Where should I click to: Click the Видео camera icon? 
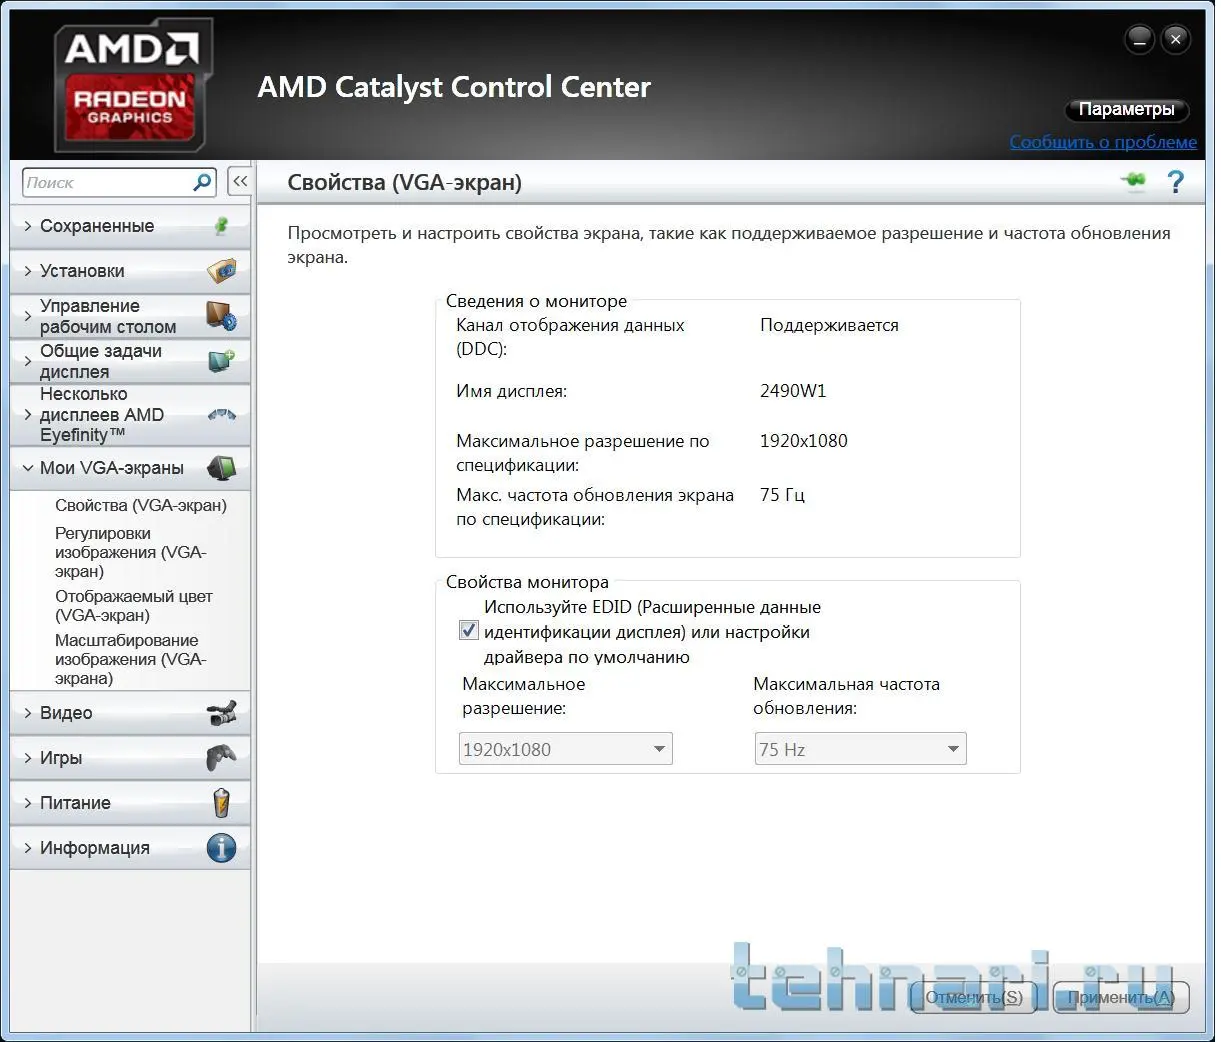coord(222,713)
